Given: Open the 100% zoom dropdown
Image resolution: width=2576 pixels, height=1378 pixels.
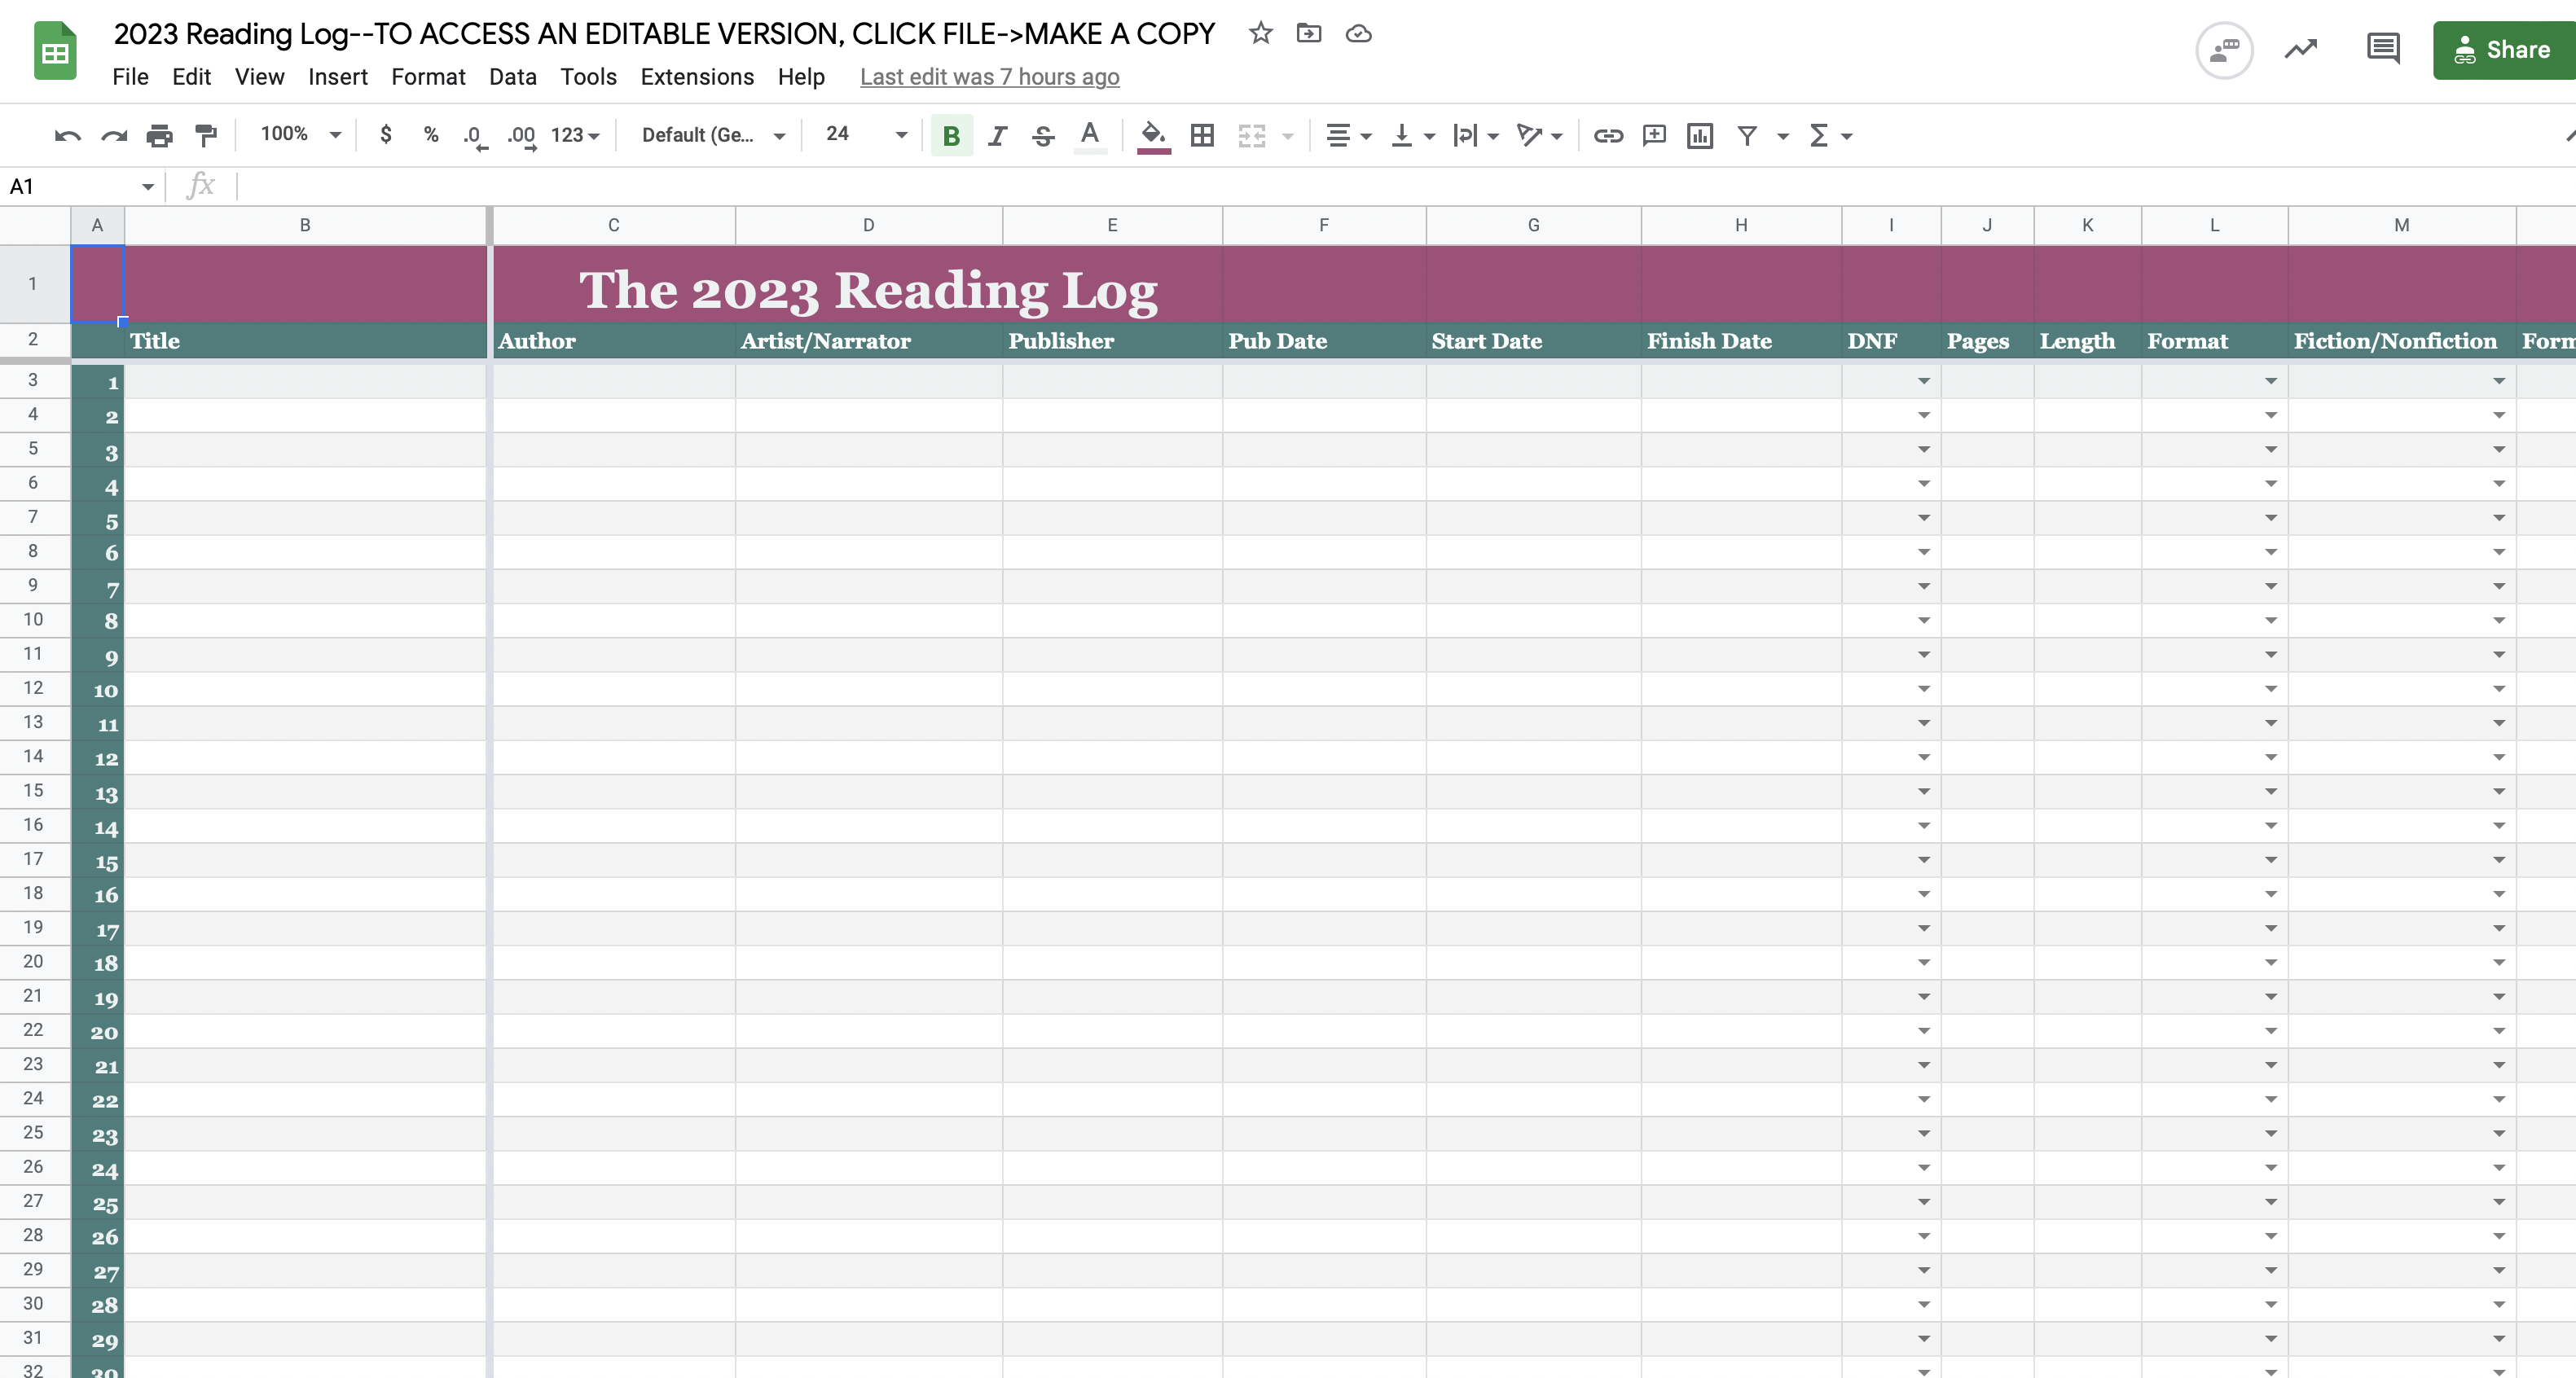Looking at the screenshot, I should coord(300,134).
